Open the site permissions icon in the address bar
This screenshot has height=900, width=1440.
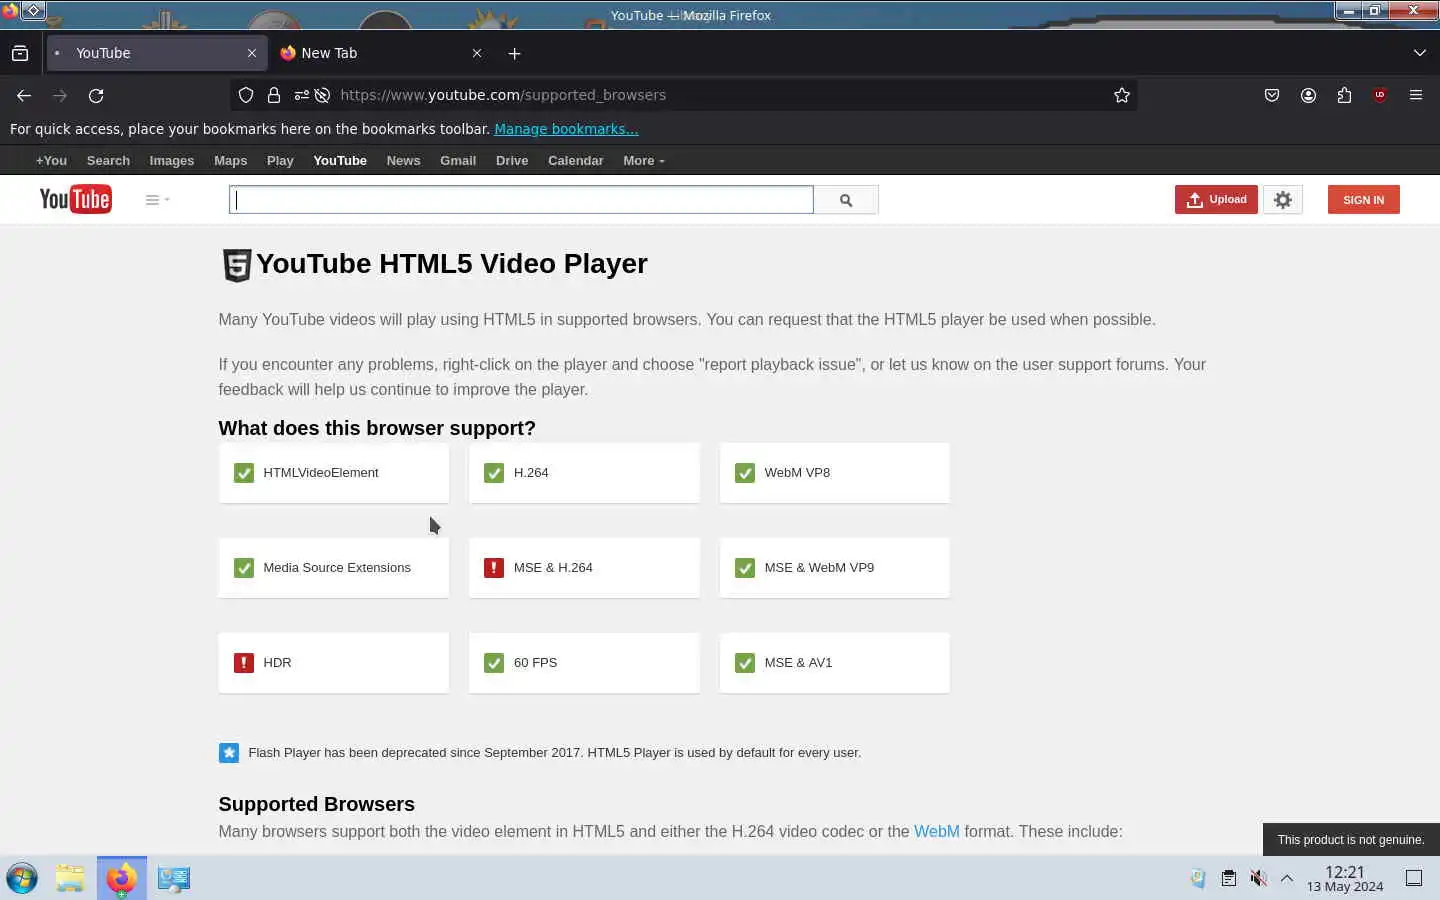pyautogui.click(x=301, y=95)
